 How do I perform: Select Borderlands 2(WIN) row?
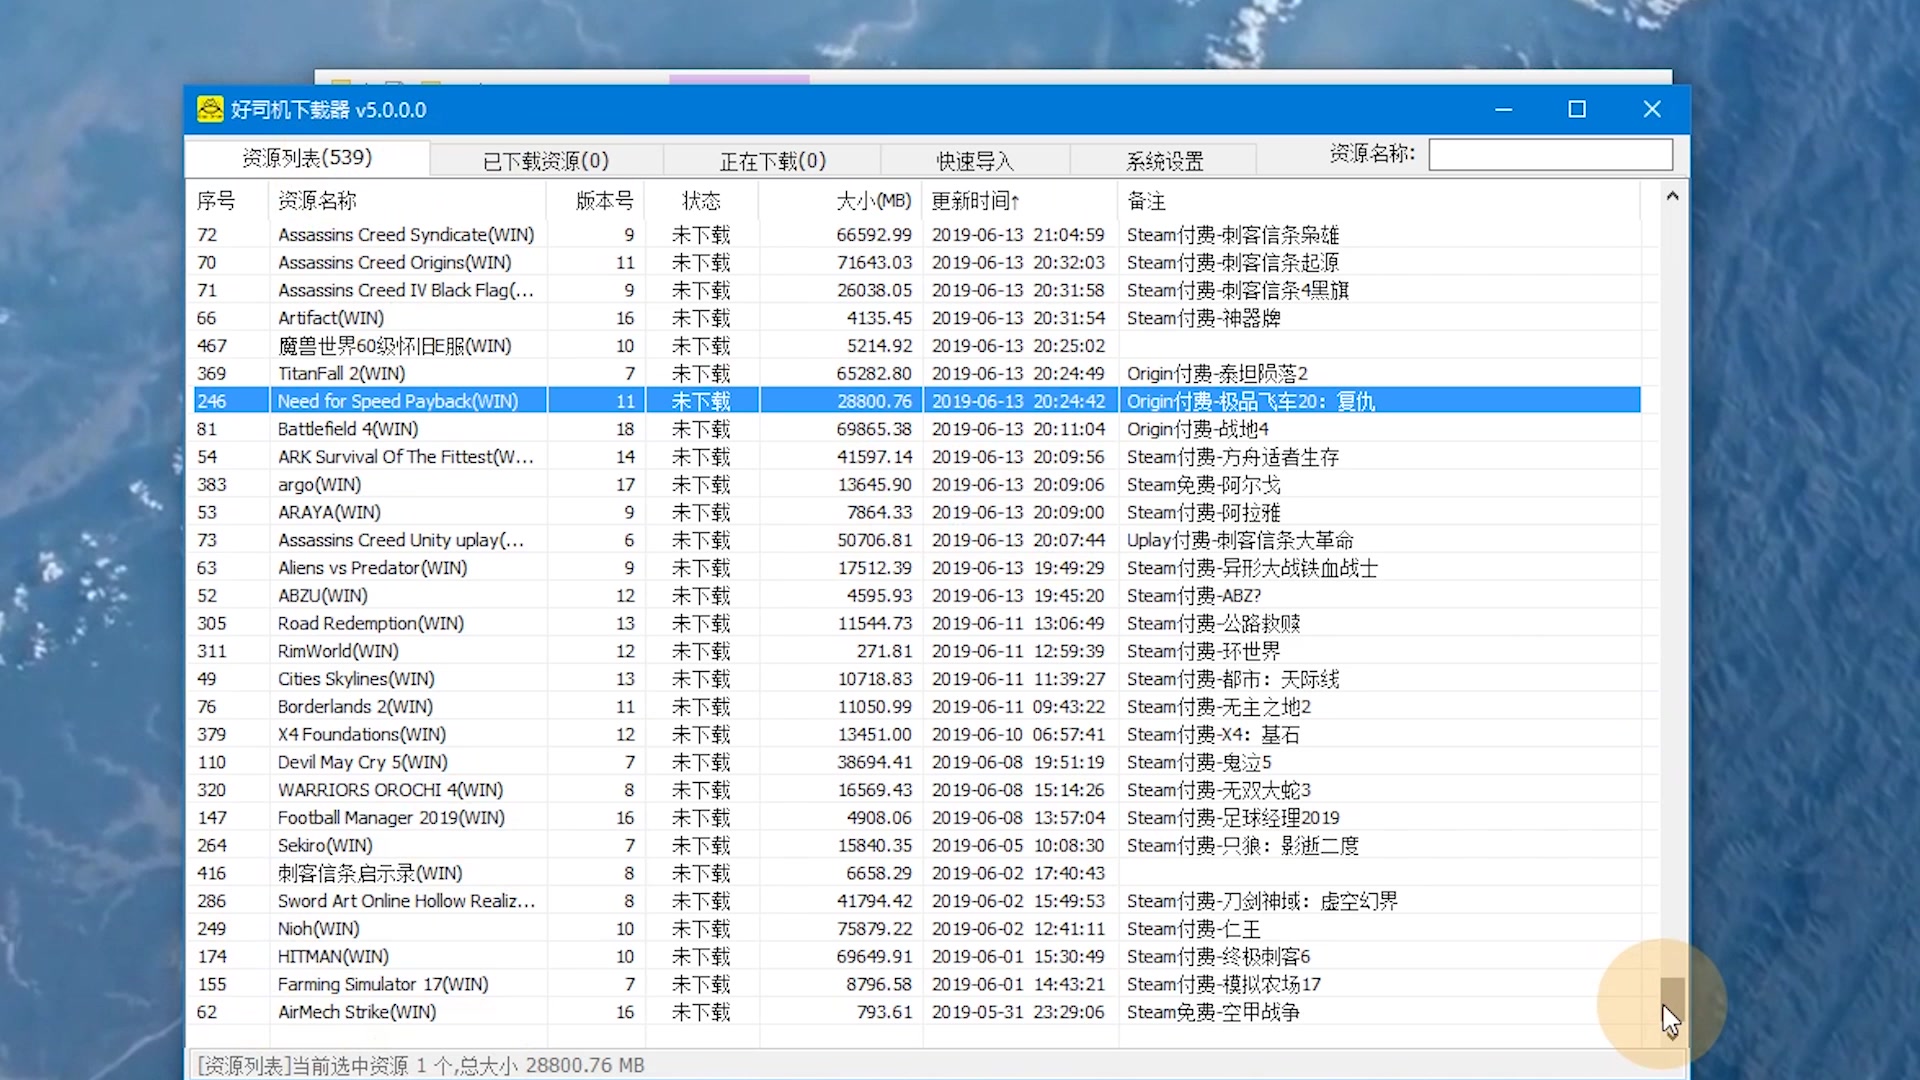(x=916, y=707)
